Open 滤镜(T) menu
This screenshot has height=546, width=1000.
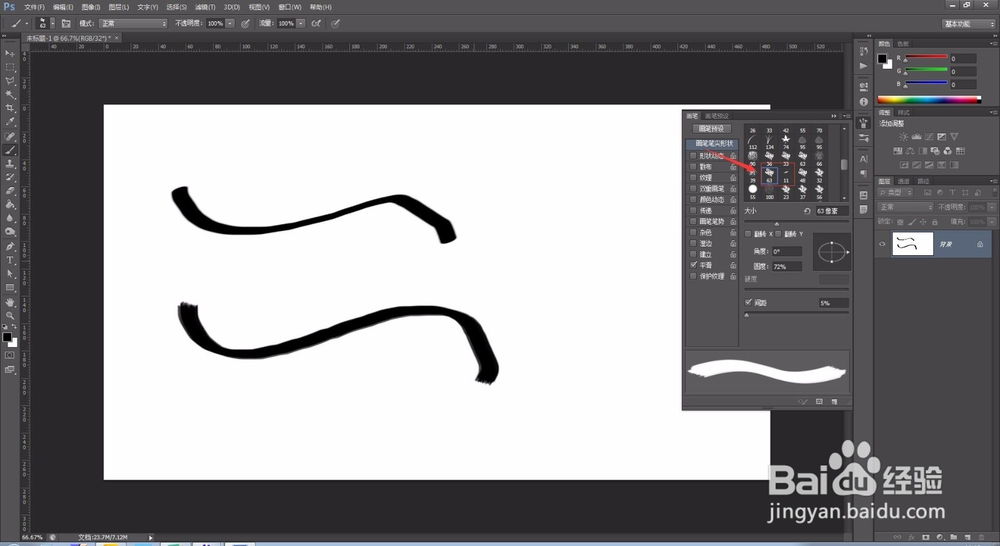point(205,7)
